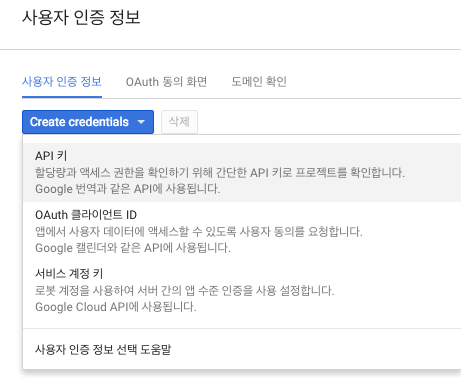Image resolution: width=461 pixels, height=378 pixels.
Task: Click the 로봇 계정을 사용하여 description text
Action: 184,291
